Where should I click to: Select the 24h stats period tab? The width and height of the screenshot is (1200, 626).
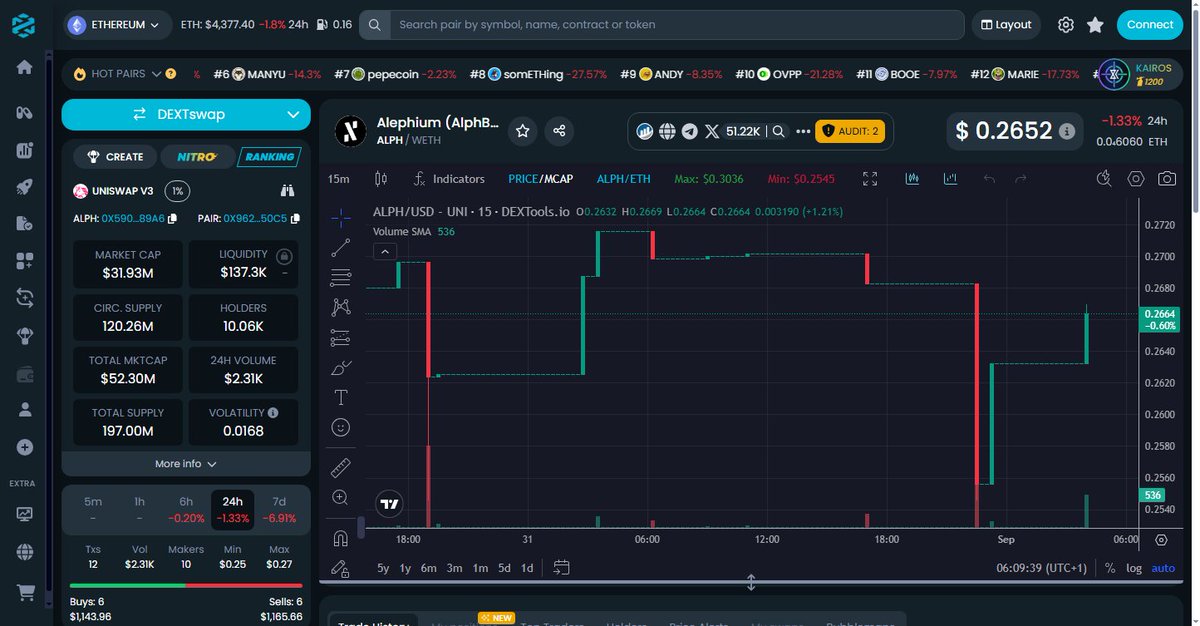point(233,510)
